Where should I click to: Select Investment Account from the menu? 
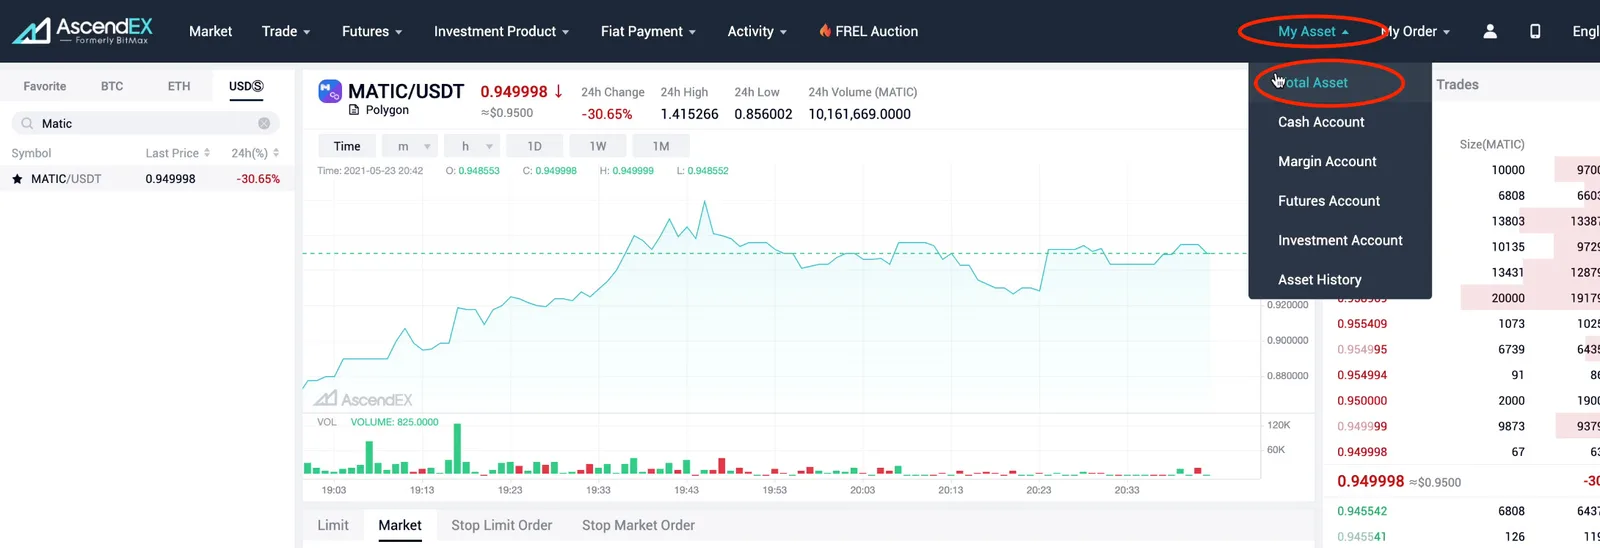pyautogui.click(x=1340, y=240)
